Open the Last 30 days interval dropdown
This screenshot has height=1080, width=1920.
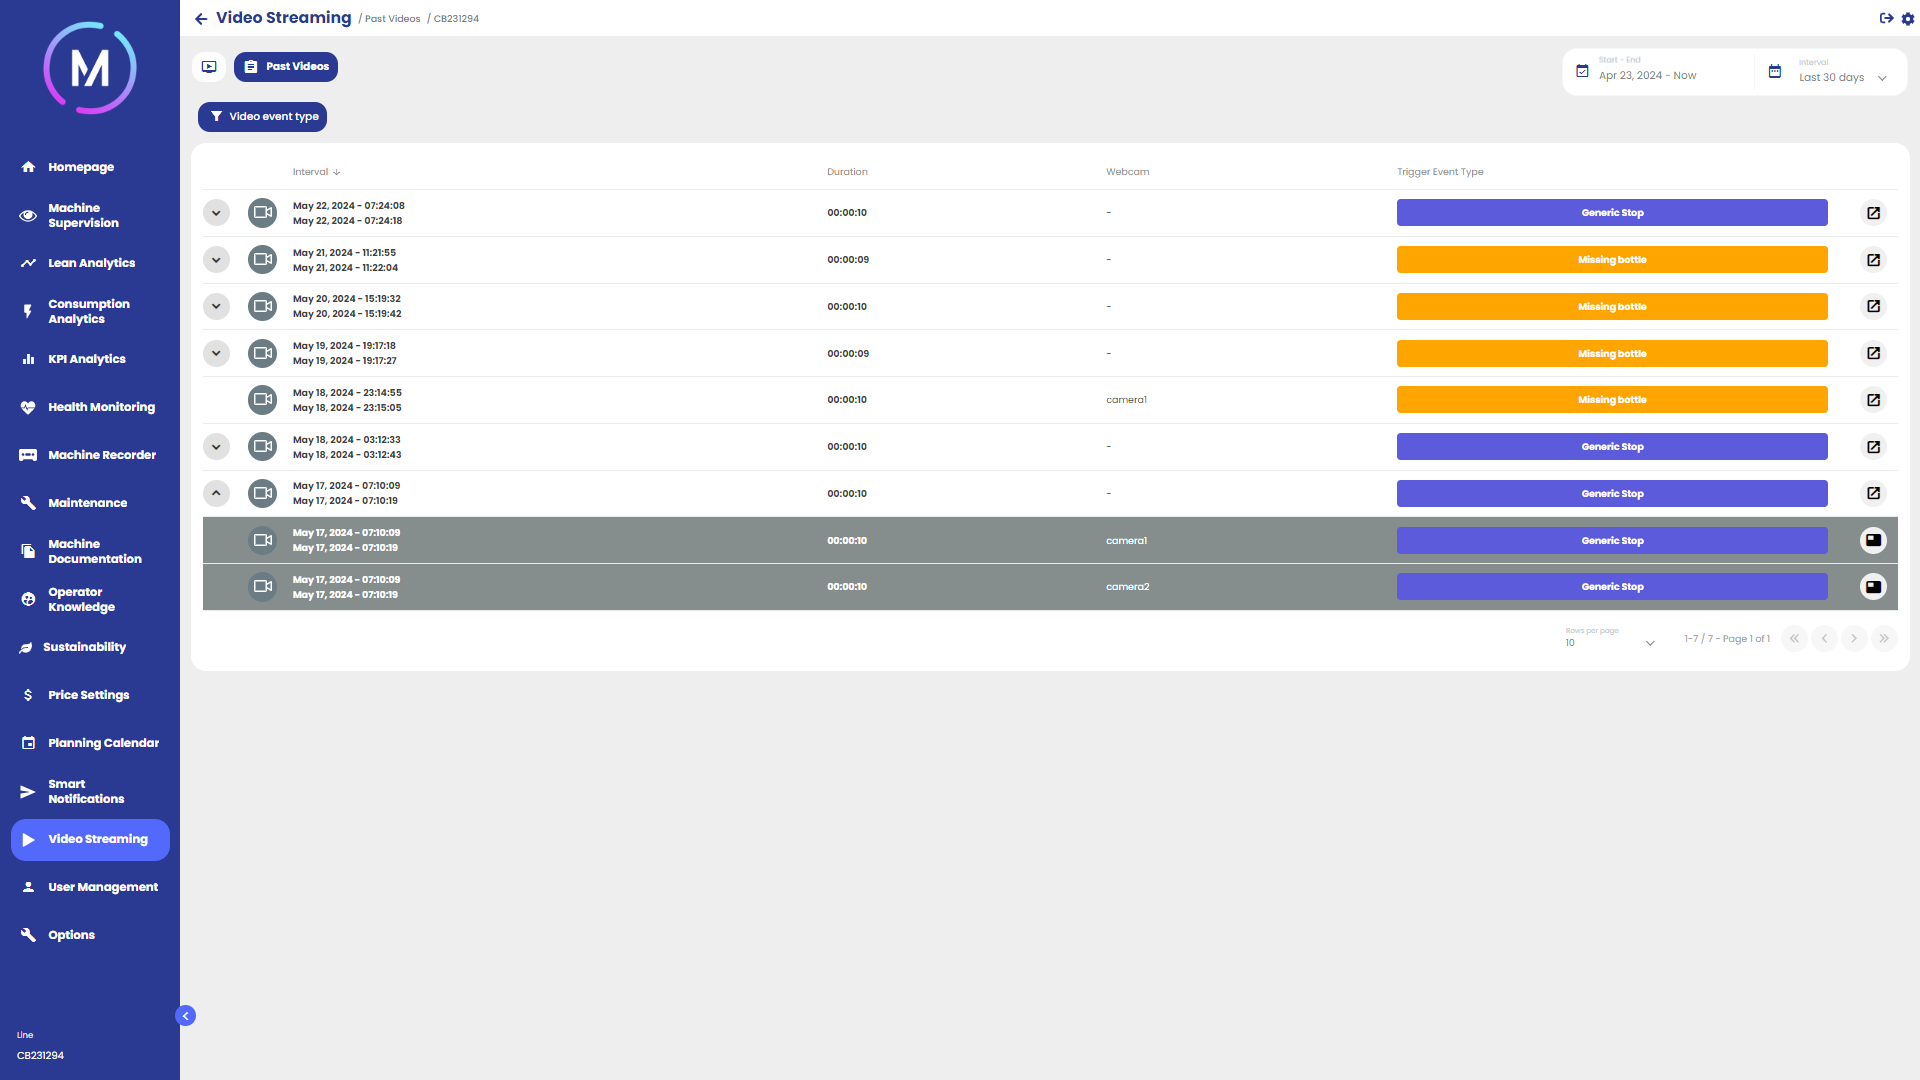pos(1842,77)
